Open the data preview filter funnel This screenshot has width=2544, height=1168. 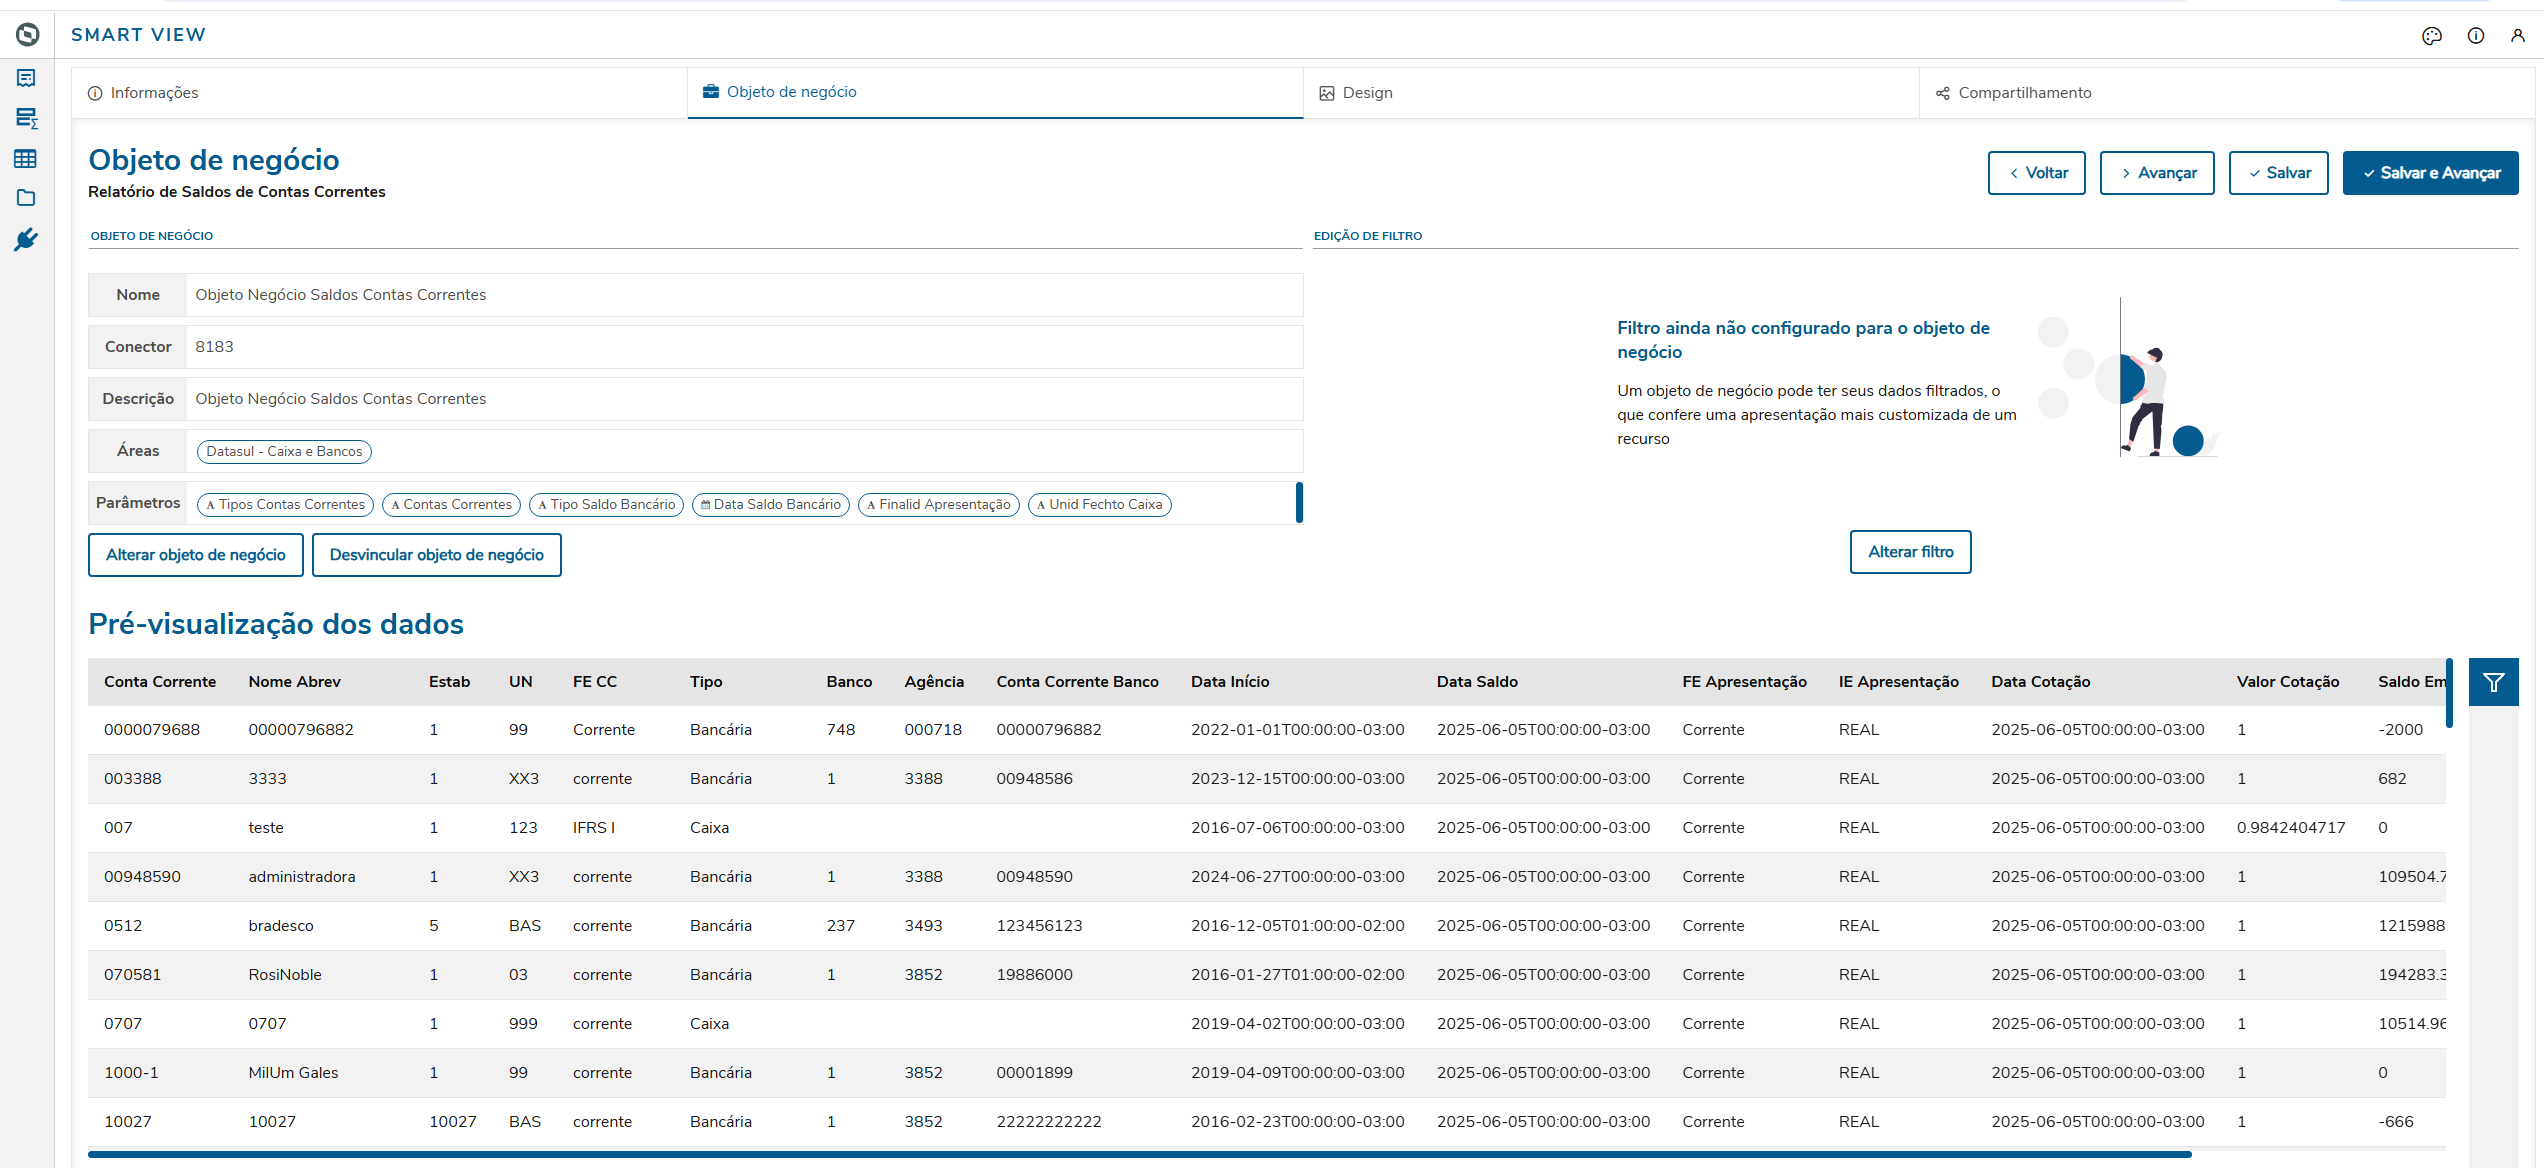point(2493,682)
